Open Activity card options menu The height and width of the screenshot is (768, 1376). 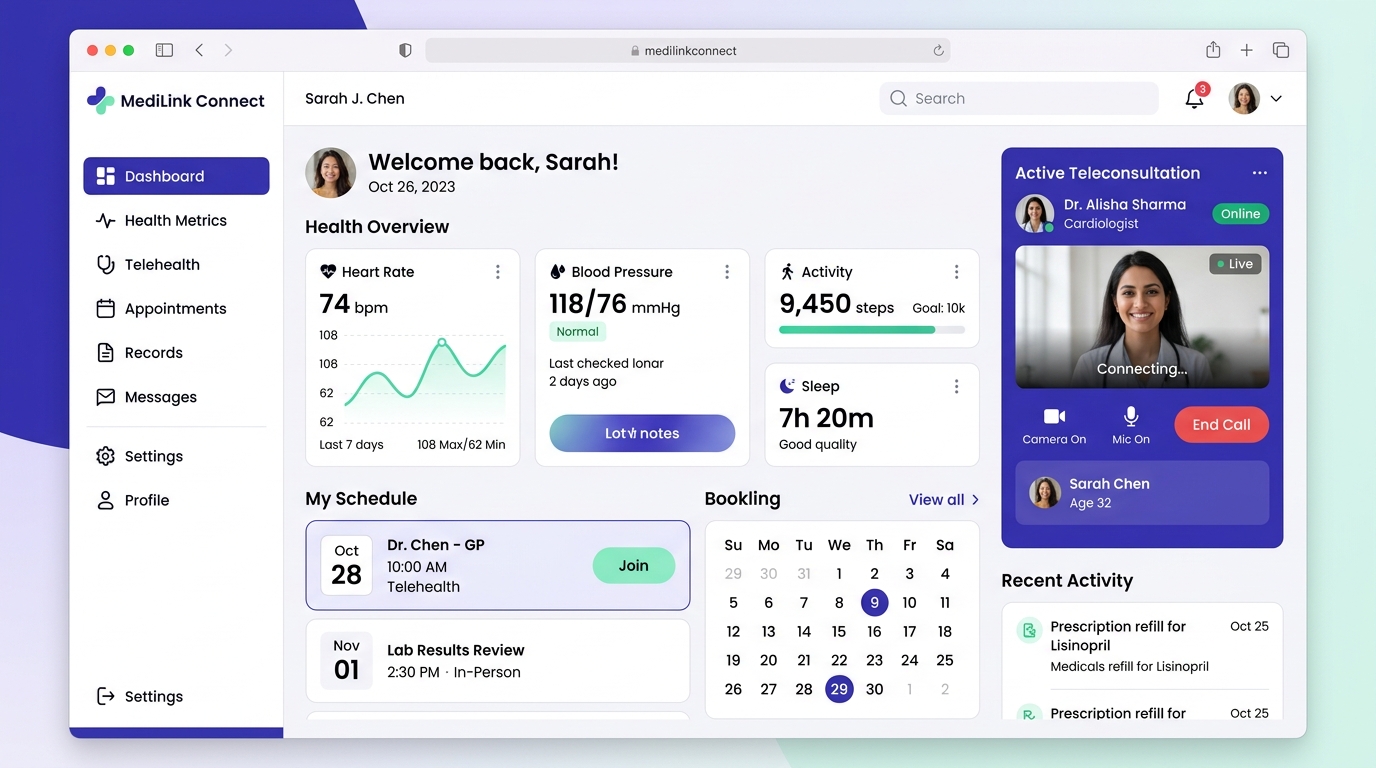(957, 272)
